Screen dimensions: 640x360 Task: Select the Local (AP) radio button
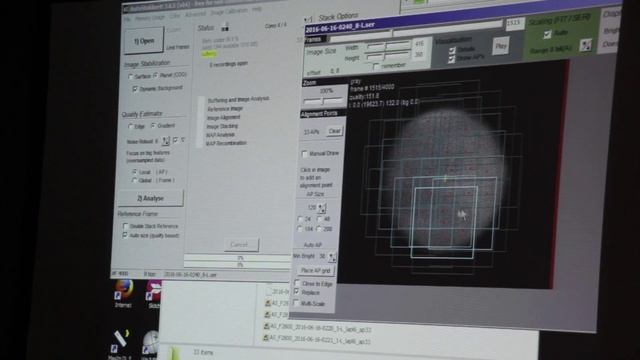point(134,172)
